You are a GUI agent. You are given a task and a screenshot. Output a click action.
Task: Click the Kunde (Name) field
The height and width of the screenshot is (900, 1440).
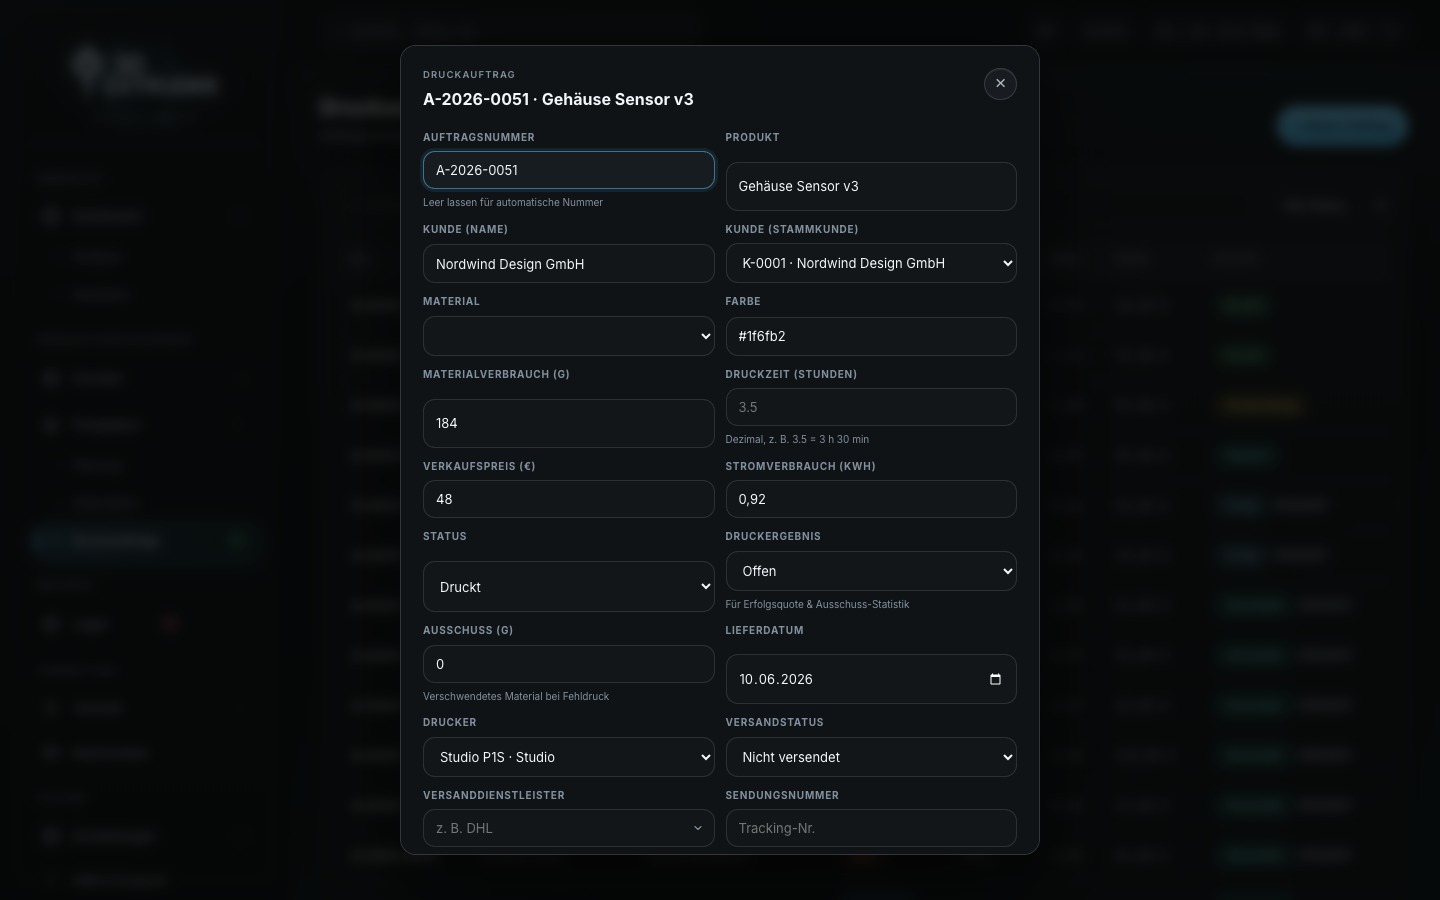568,264
